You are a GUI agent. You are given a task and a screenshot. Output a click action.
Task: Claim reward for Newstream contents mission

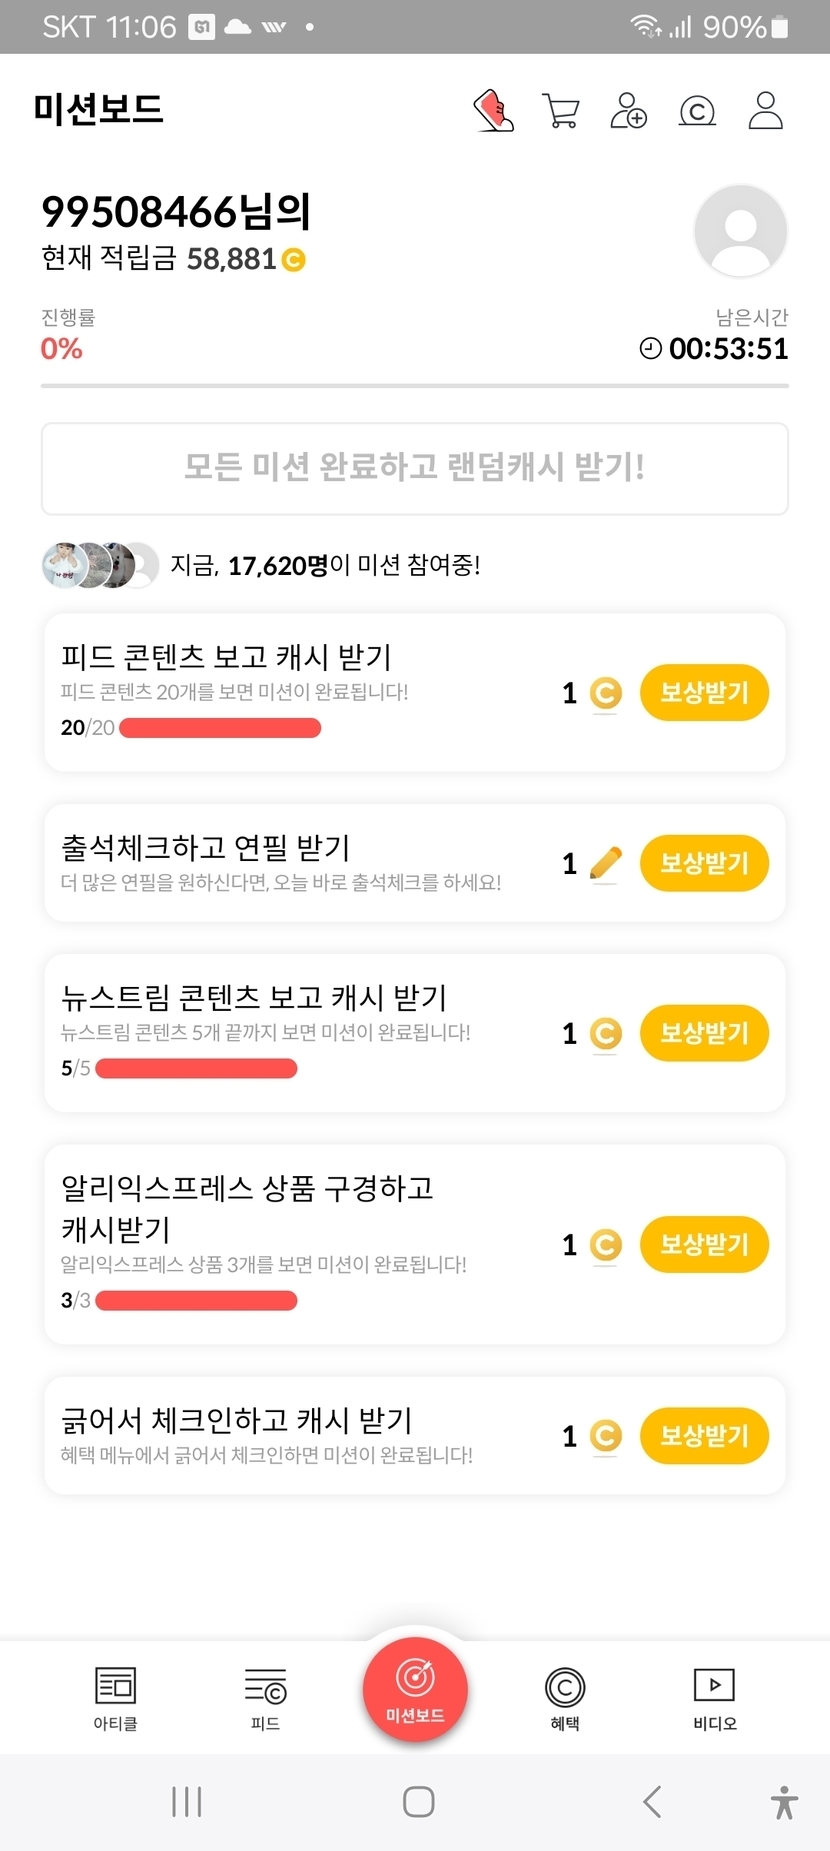pos(704,1033)
